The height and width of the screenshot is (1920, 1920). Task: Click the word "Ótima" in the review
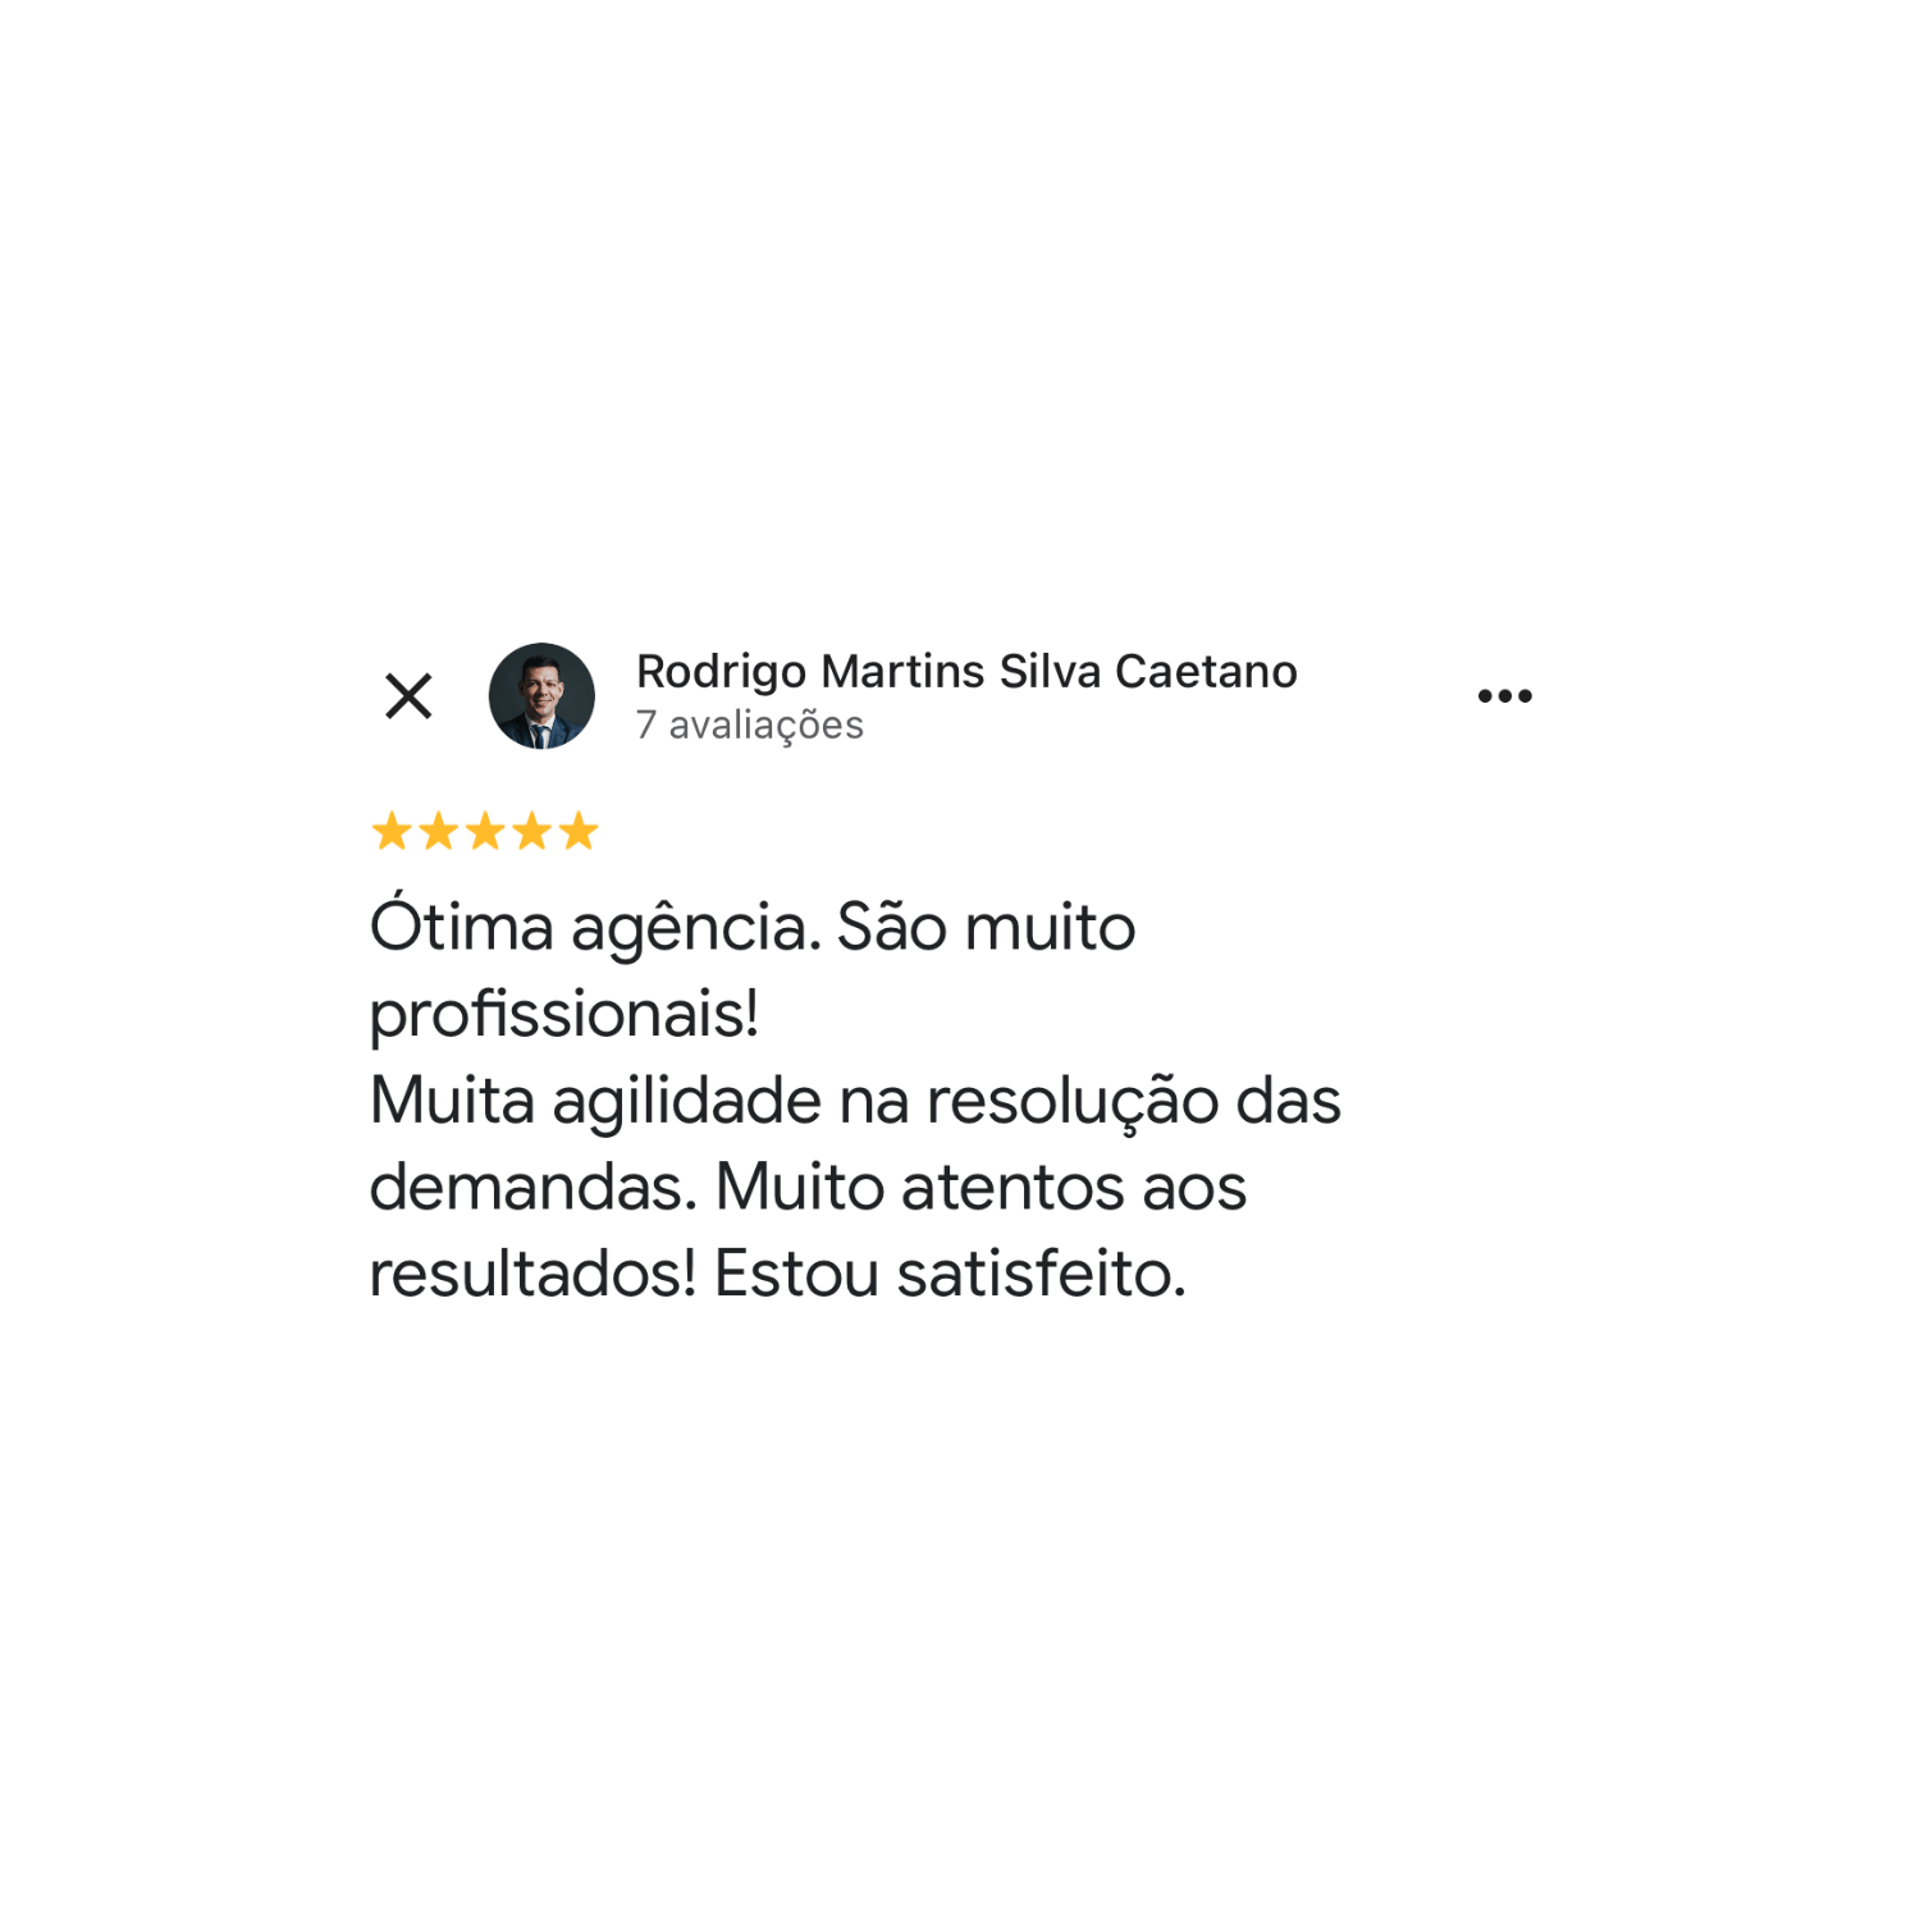[461, 922]
